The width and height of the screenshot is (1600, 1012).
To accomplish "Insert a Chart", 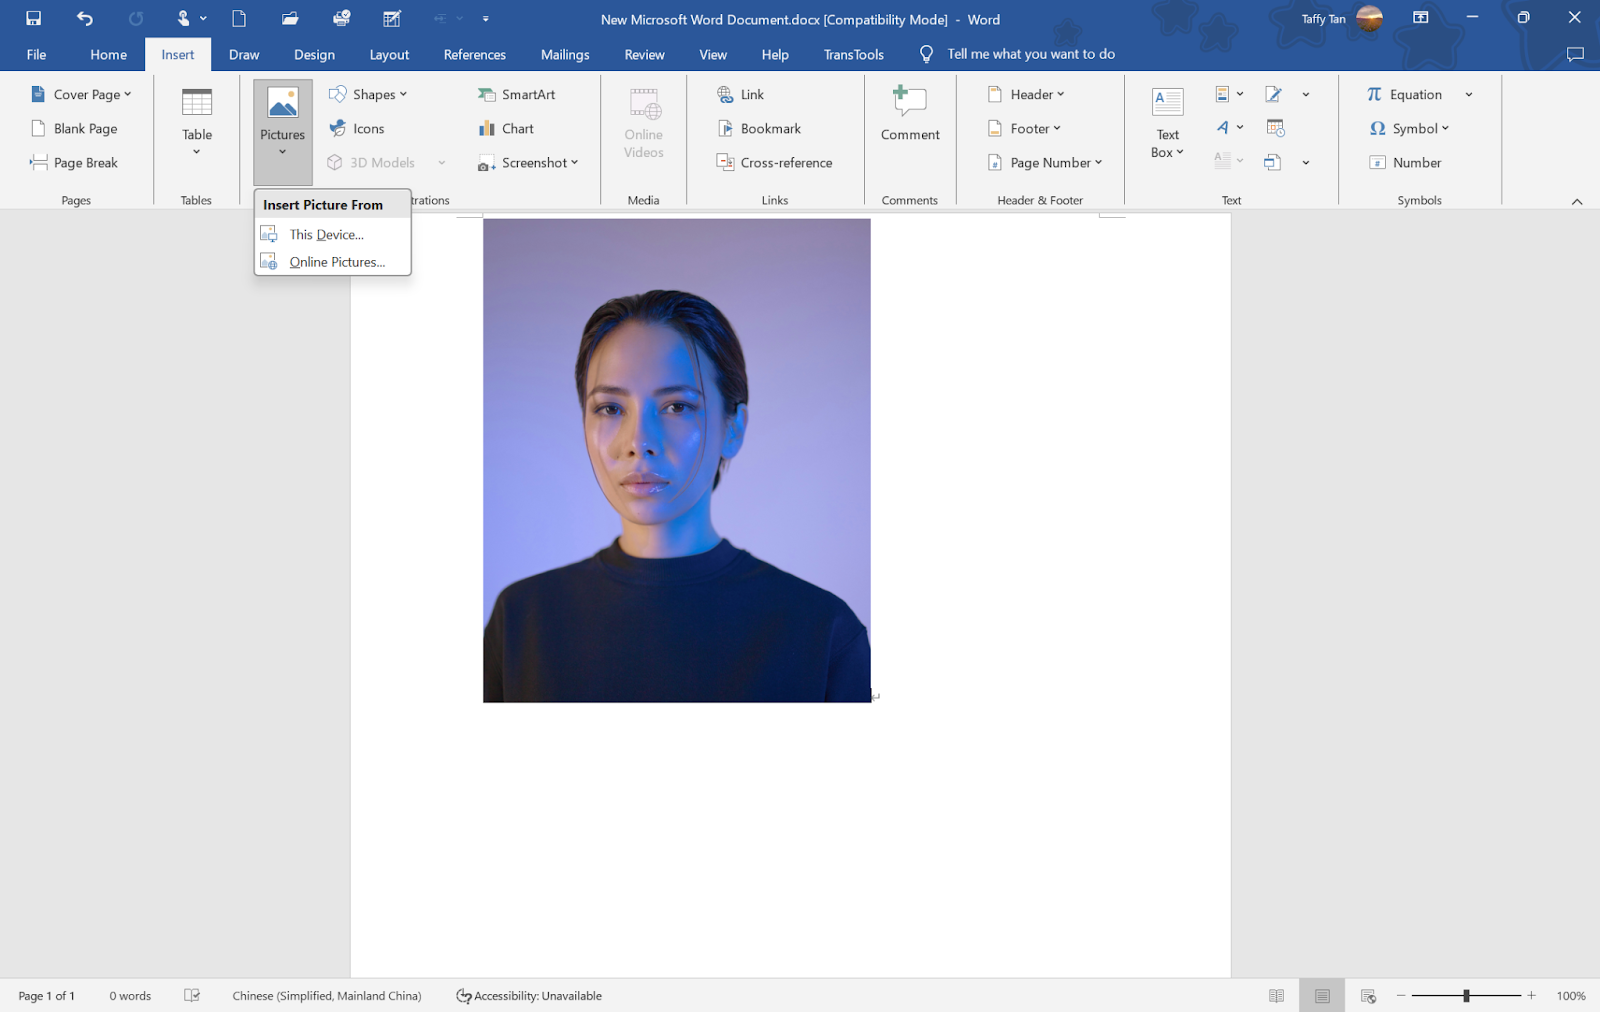I will [x=506, y=128].
